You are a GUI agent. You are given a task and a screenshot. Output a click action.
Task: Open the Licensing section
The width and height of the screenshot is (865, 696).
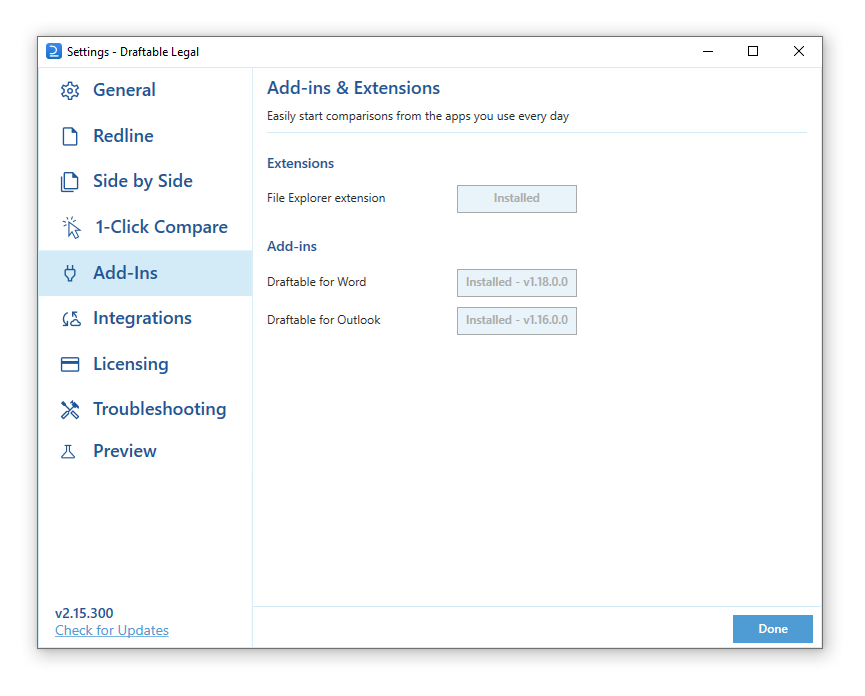coord(146,364)
